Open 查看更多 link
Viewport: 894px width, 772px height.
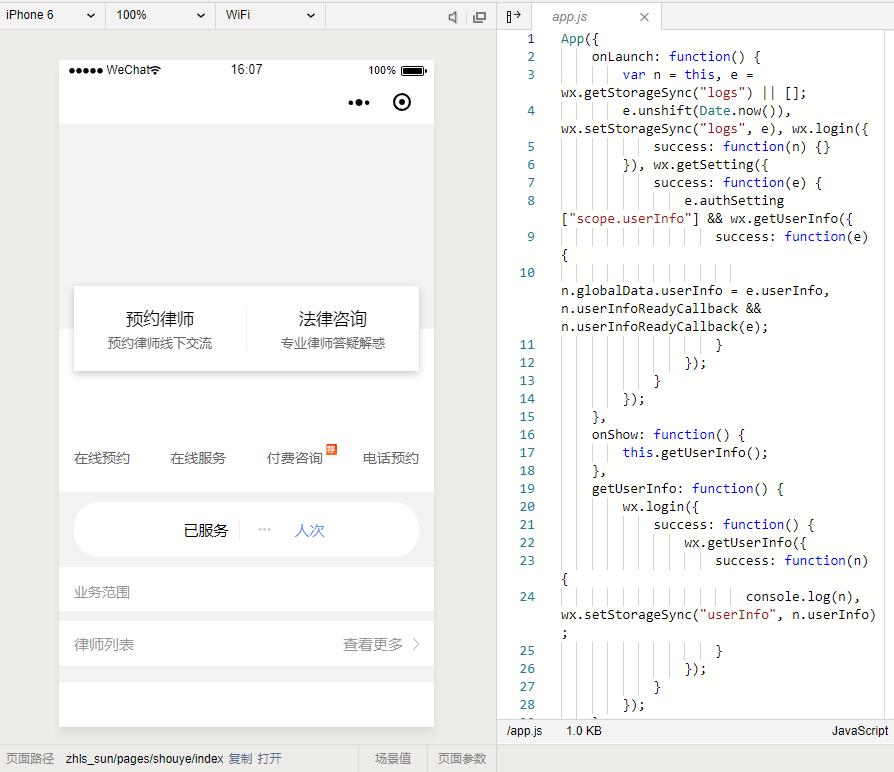click(x=373, y=645)
